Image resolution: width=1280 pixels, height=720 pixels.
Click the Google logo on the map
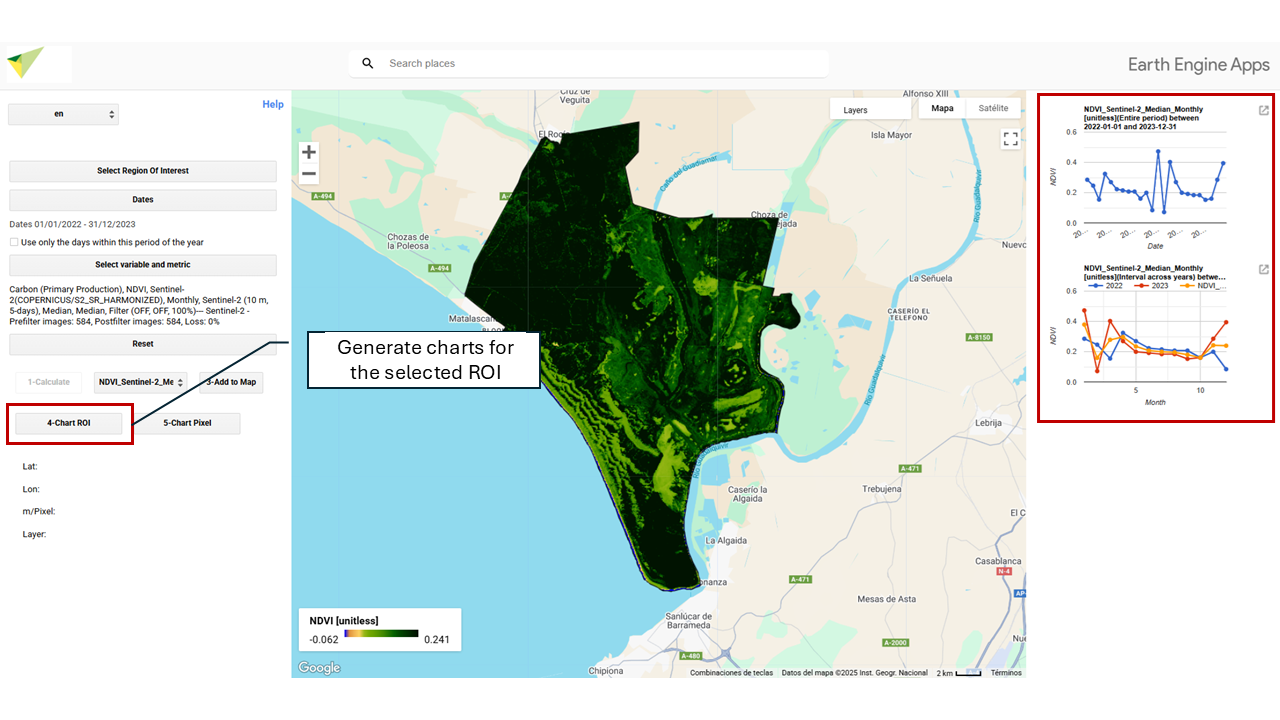(319, 668)
